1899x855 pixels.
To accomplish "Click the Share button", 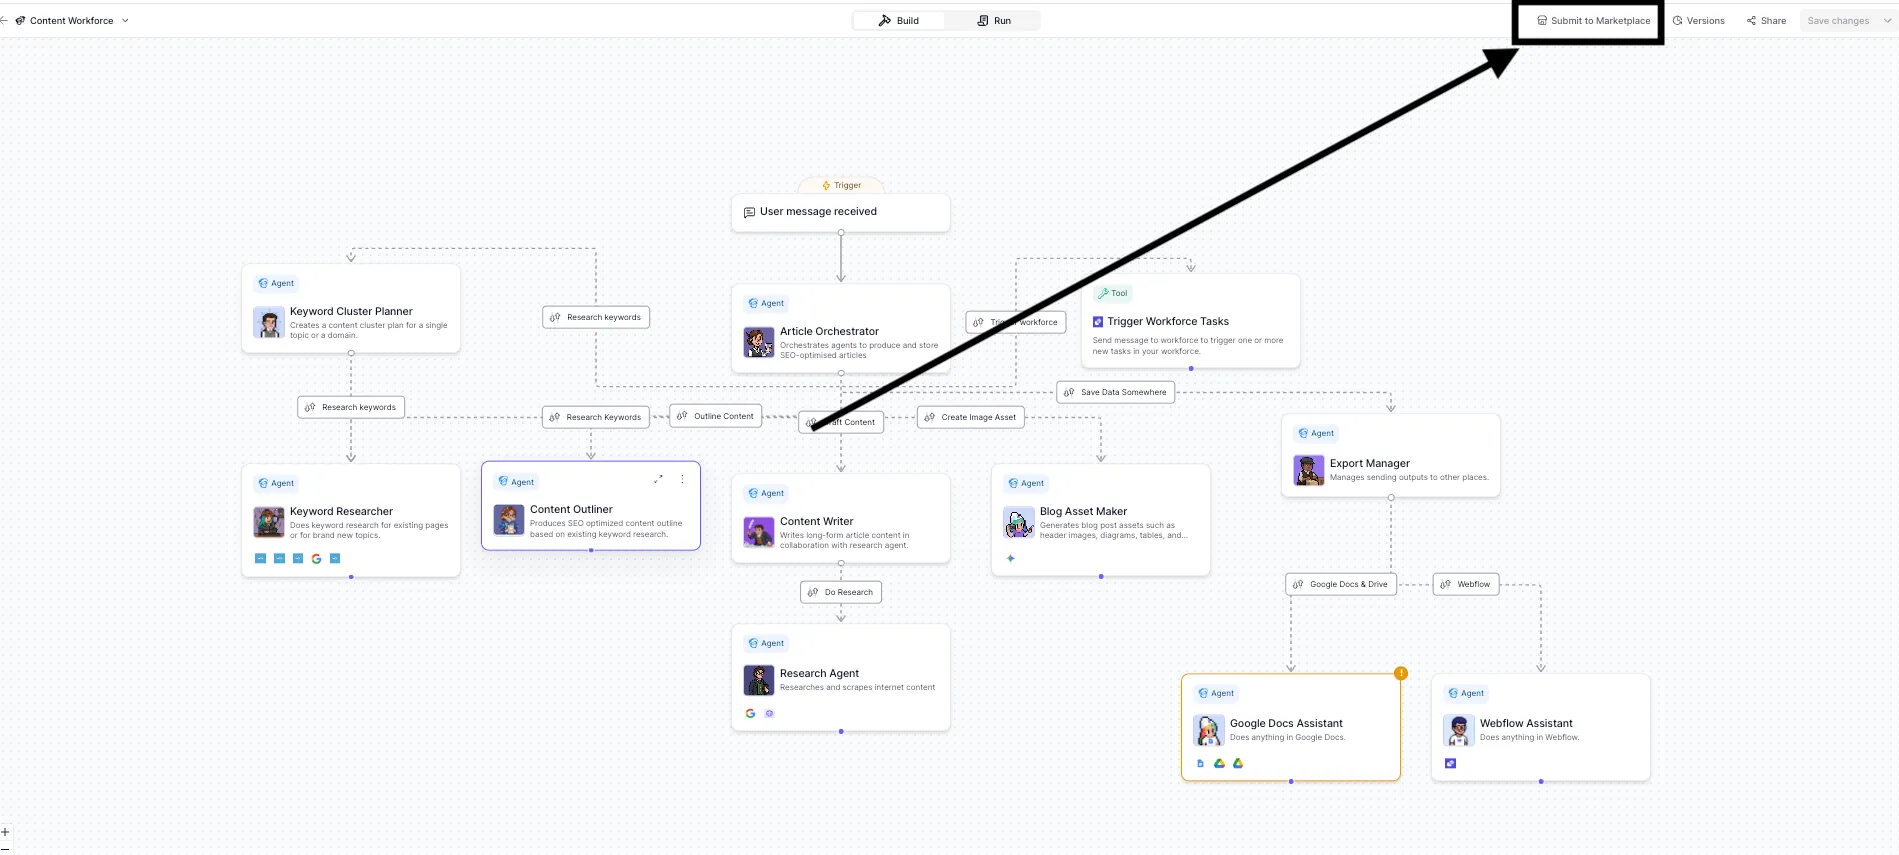I will [x=1766, y=20].
